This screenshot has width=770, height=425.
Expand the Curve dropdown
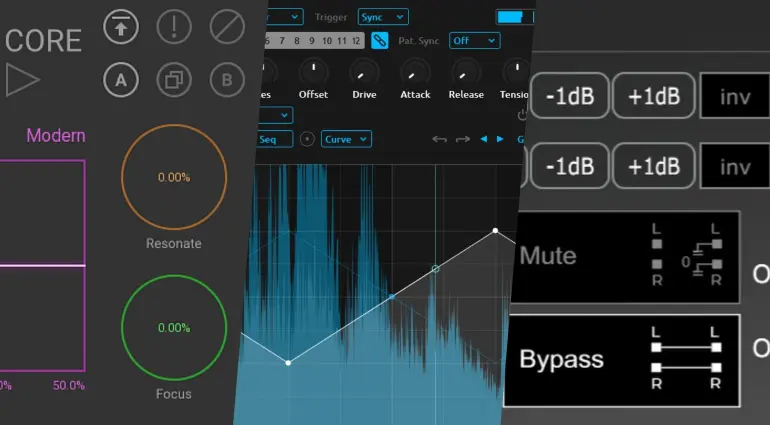pos(346,139)
